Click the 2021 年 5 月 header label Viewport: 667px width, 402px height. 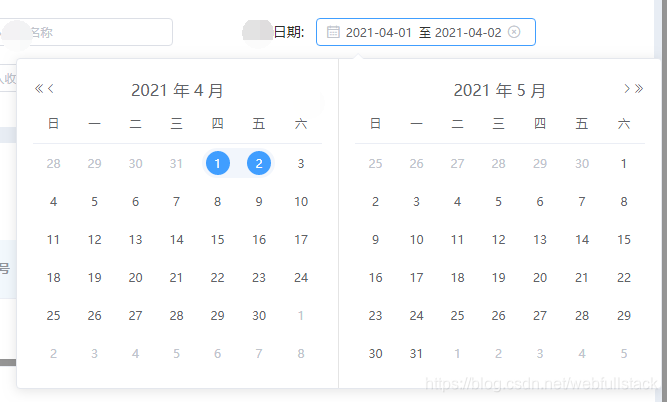(499, 91)
